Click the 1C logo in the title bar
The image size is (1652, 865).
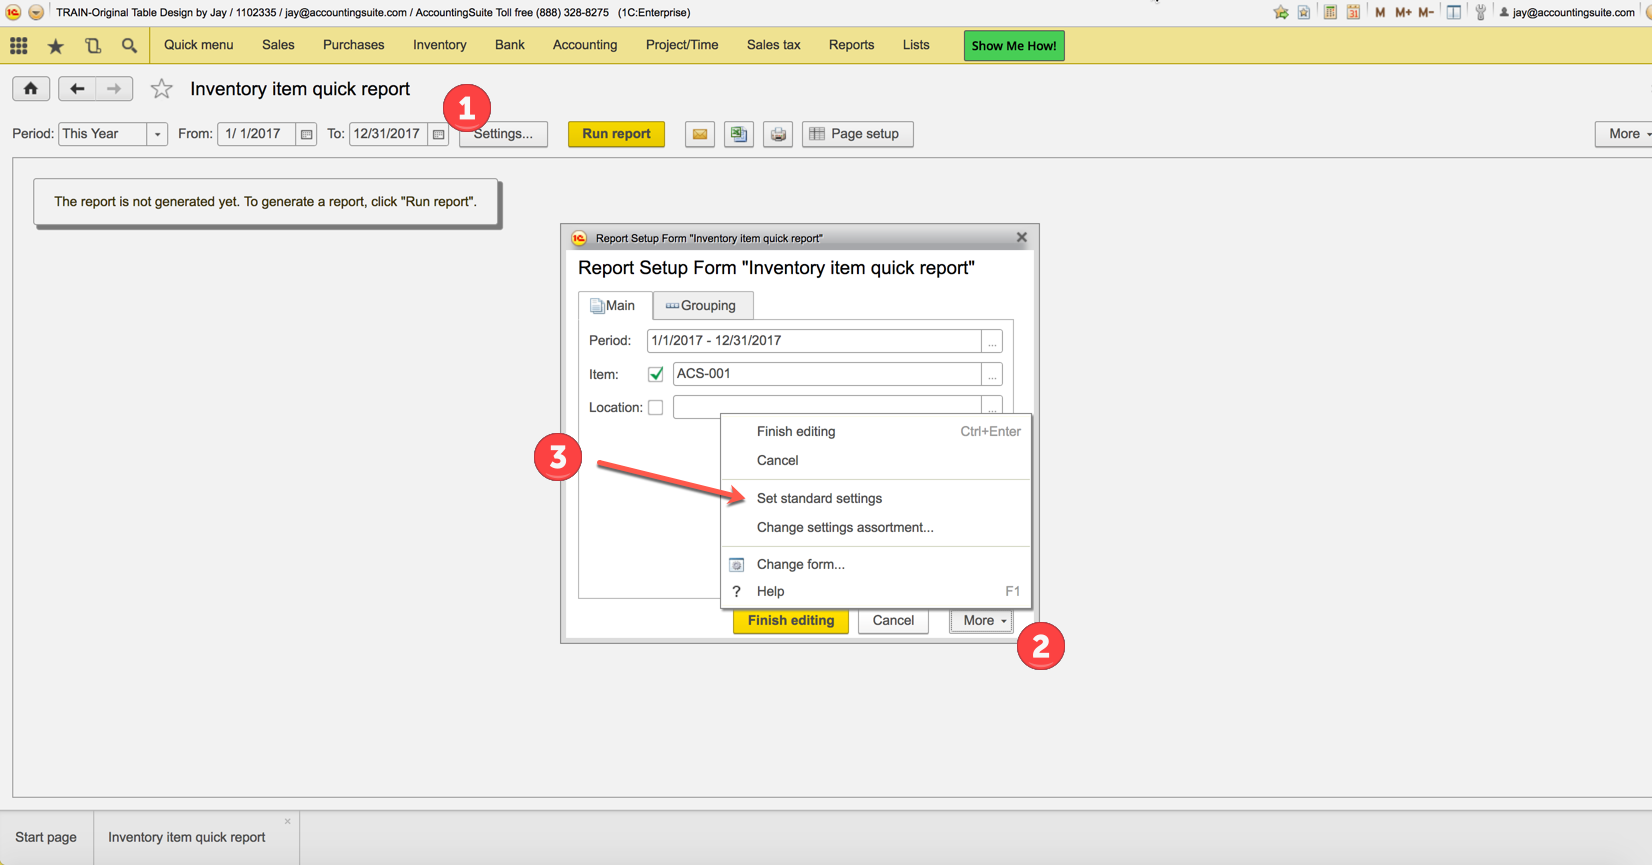click(13, 12)
